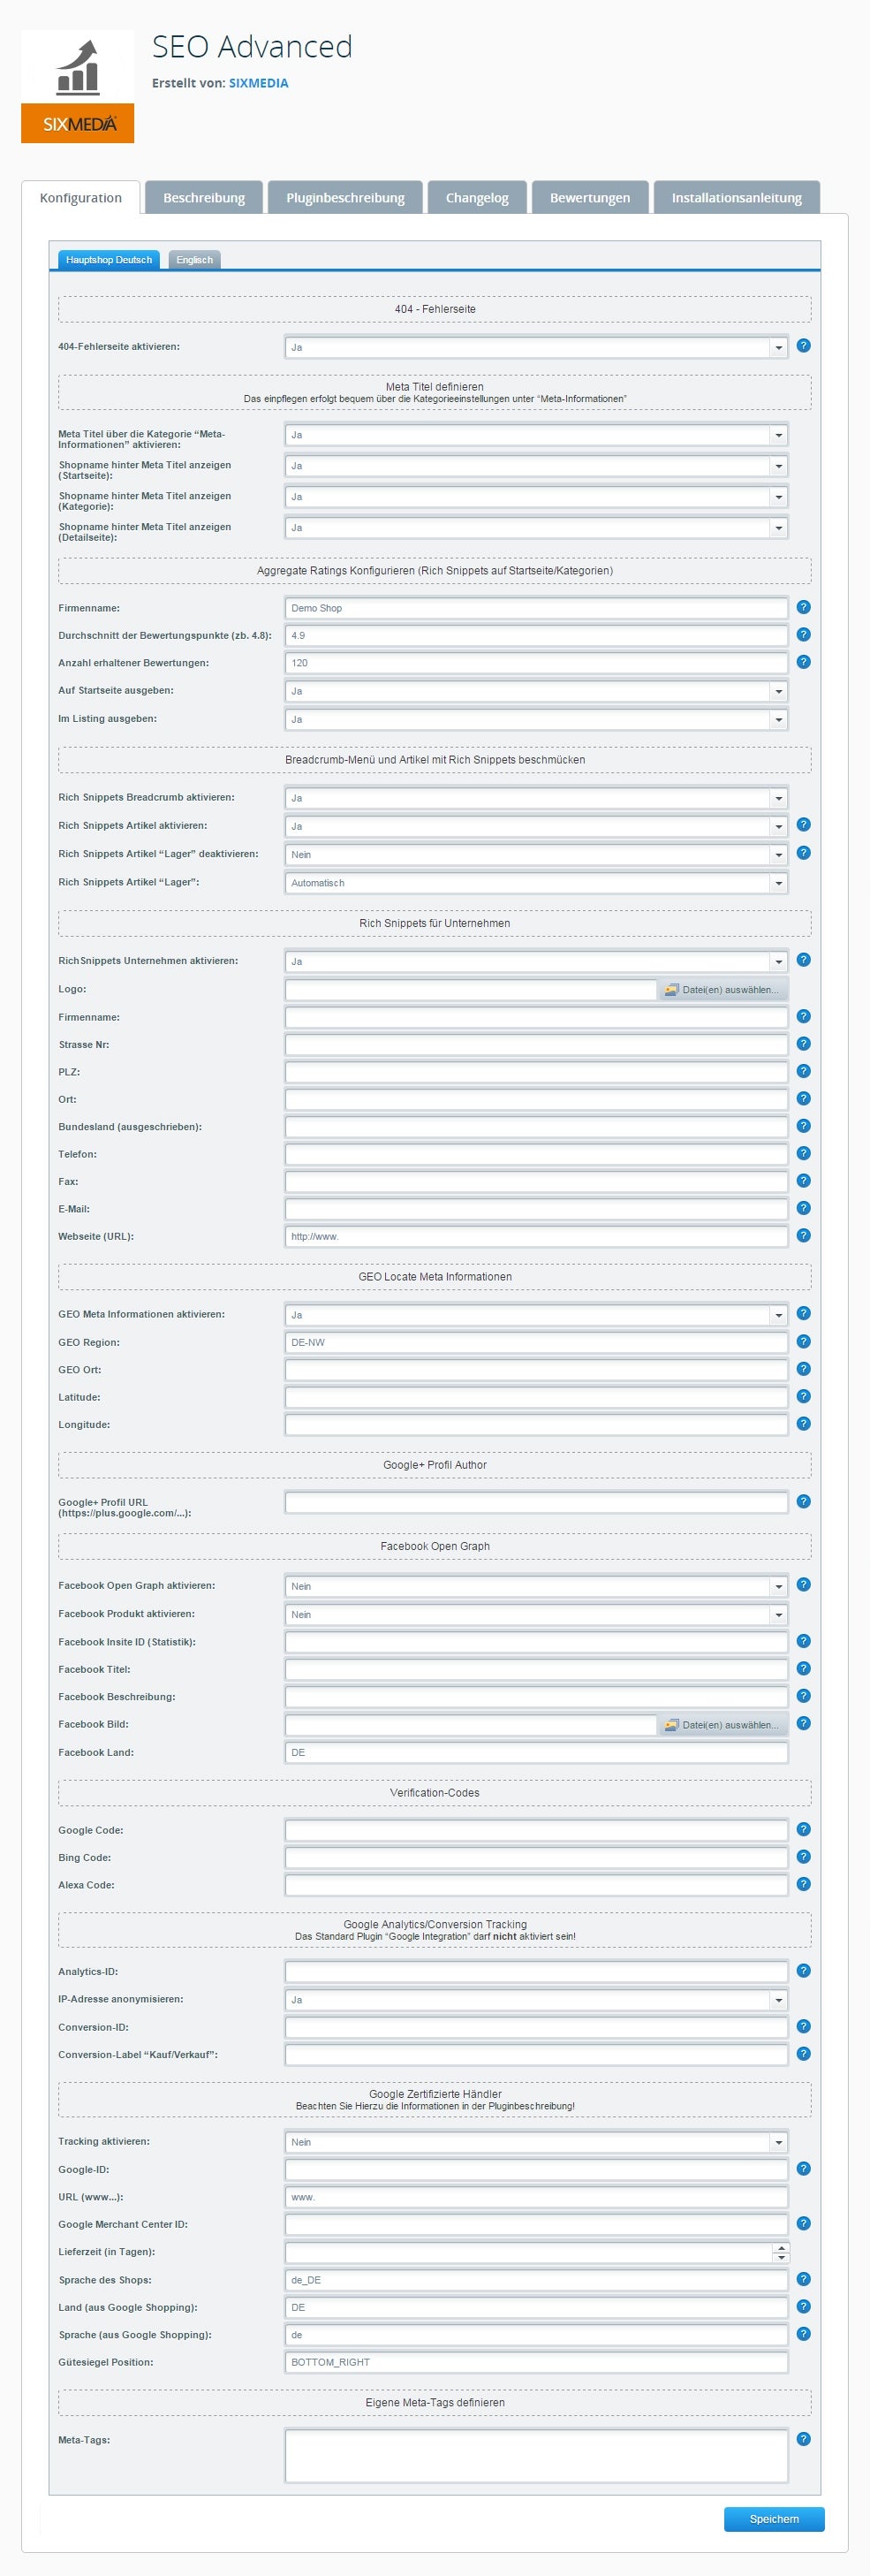The width and height of the screenshot is (870, 2576).
Task: Select the Hauptshop Deutsch tab
Action: click(109, 260)
